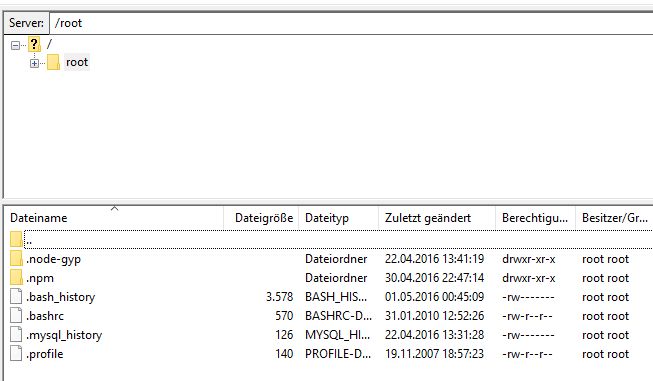653x381 pixels.
Task: Click the 570 file size of .bashrc
Action: (284, 316)
